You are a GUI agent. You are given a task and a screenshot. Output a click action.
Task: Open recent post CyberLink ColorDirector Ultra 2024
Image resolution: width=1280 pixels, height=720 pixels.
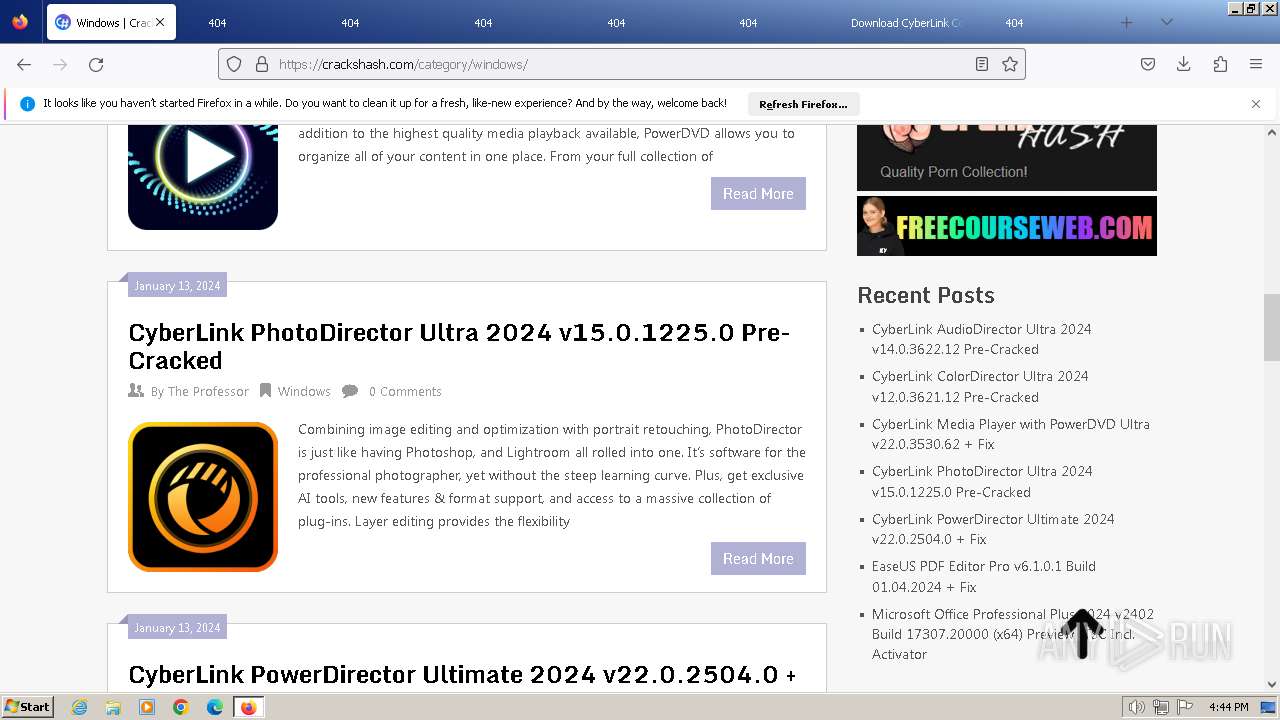point(980,386)
